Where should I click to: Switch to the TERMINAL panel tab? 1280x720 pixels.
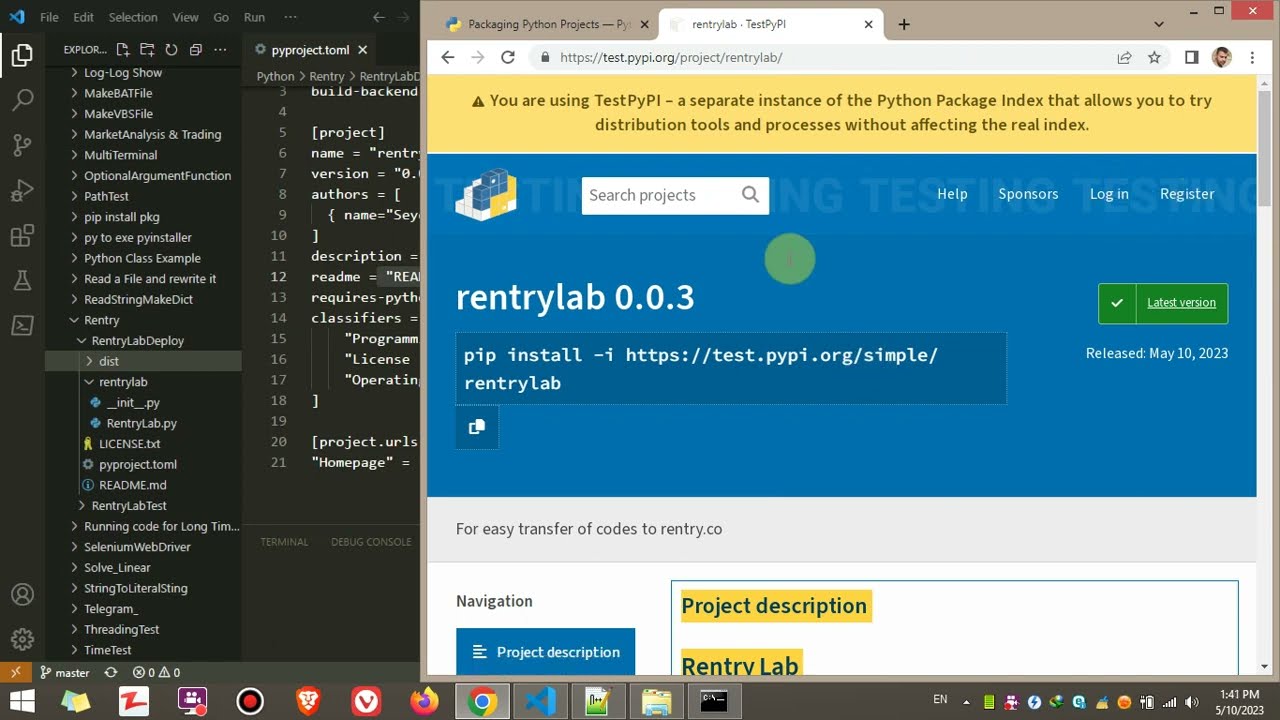tap(284, 542)
